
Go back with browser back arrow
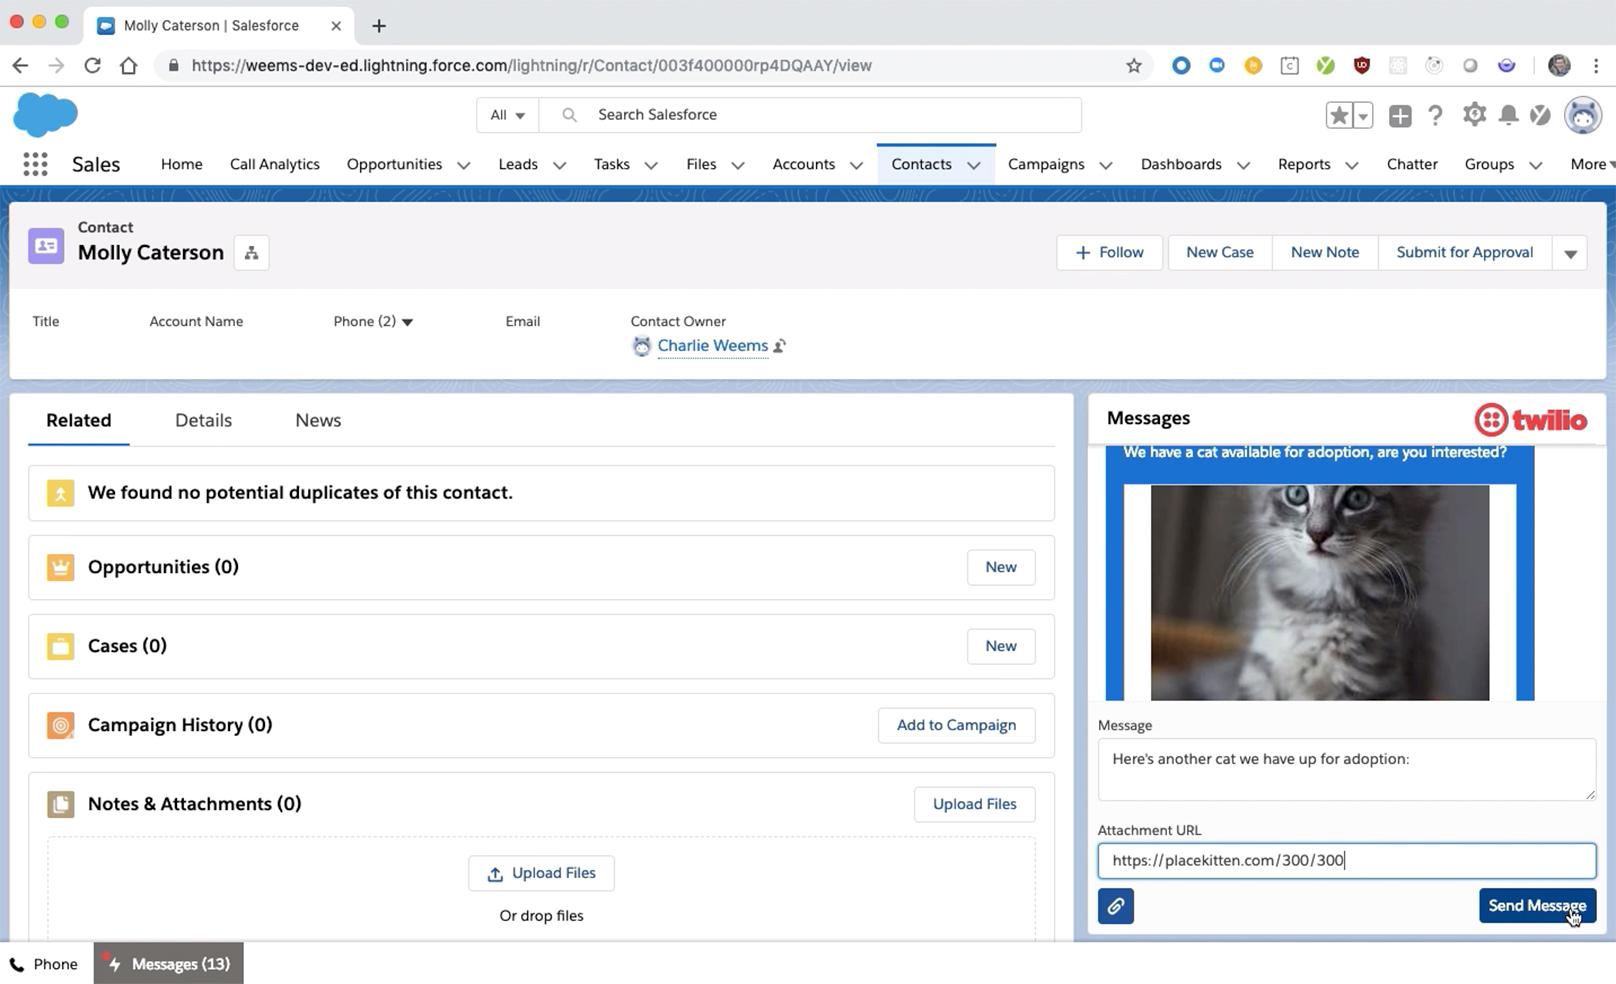20,66
